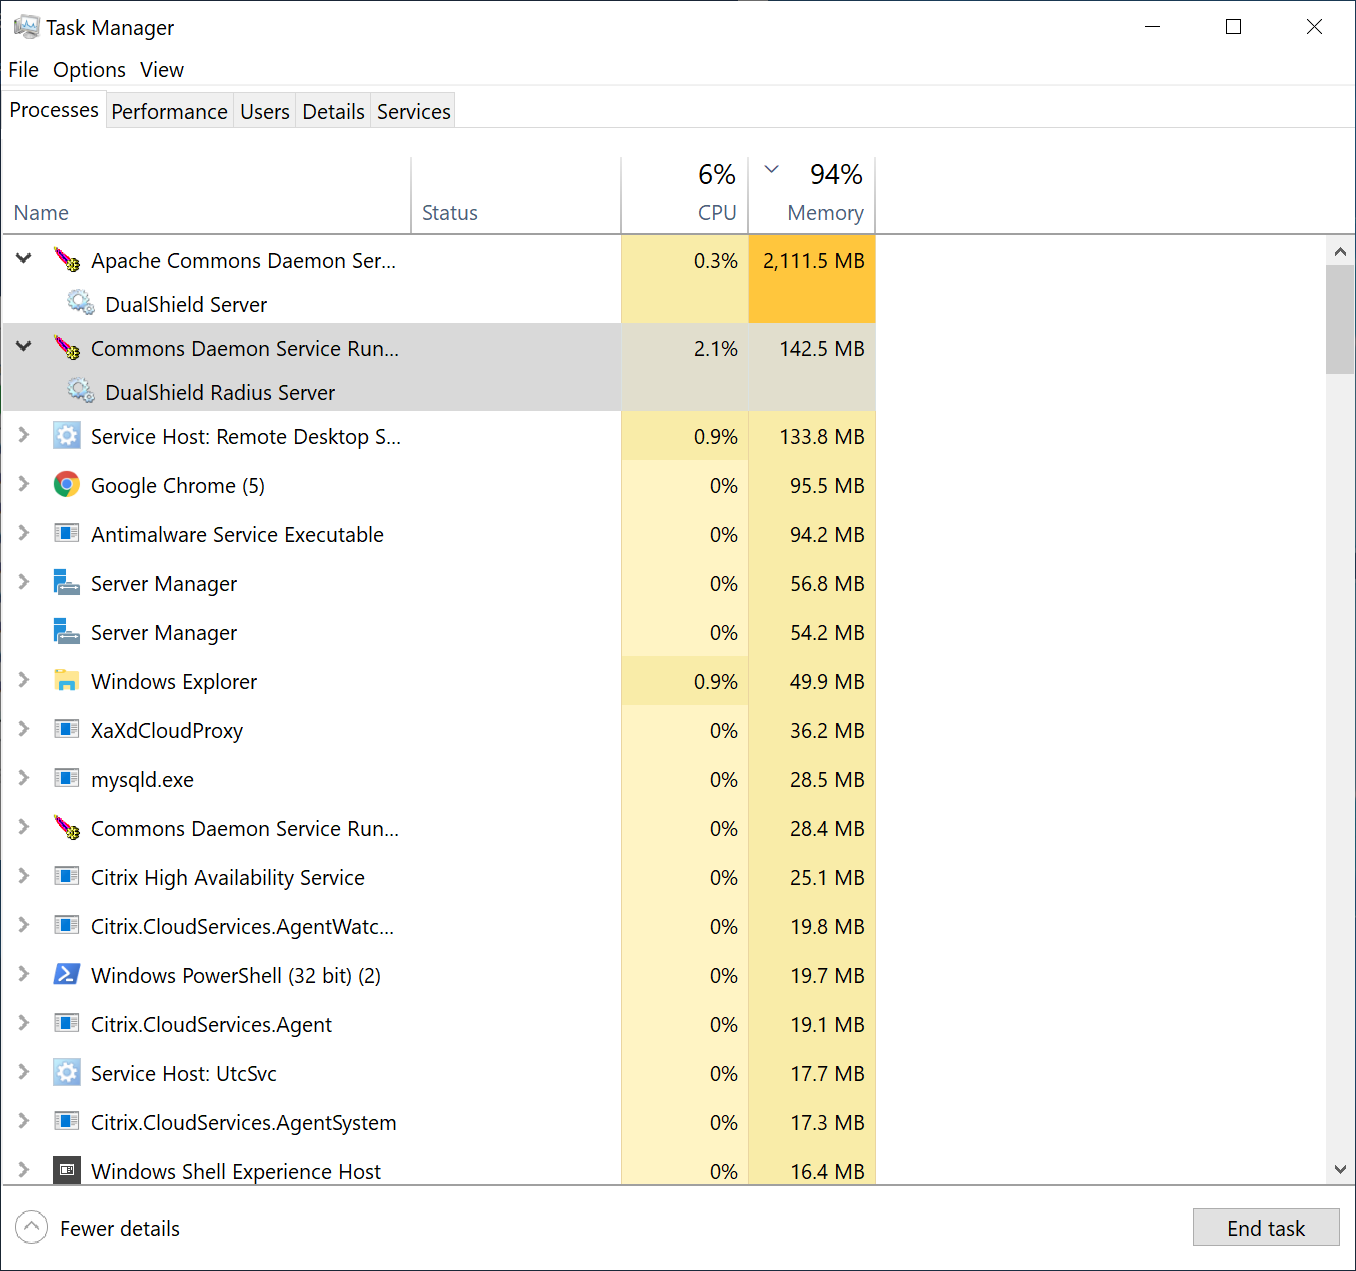The image size is (1356, 1271).
Task: Click the Windows PowerShell process icon
Action: (x=67, y=975)
